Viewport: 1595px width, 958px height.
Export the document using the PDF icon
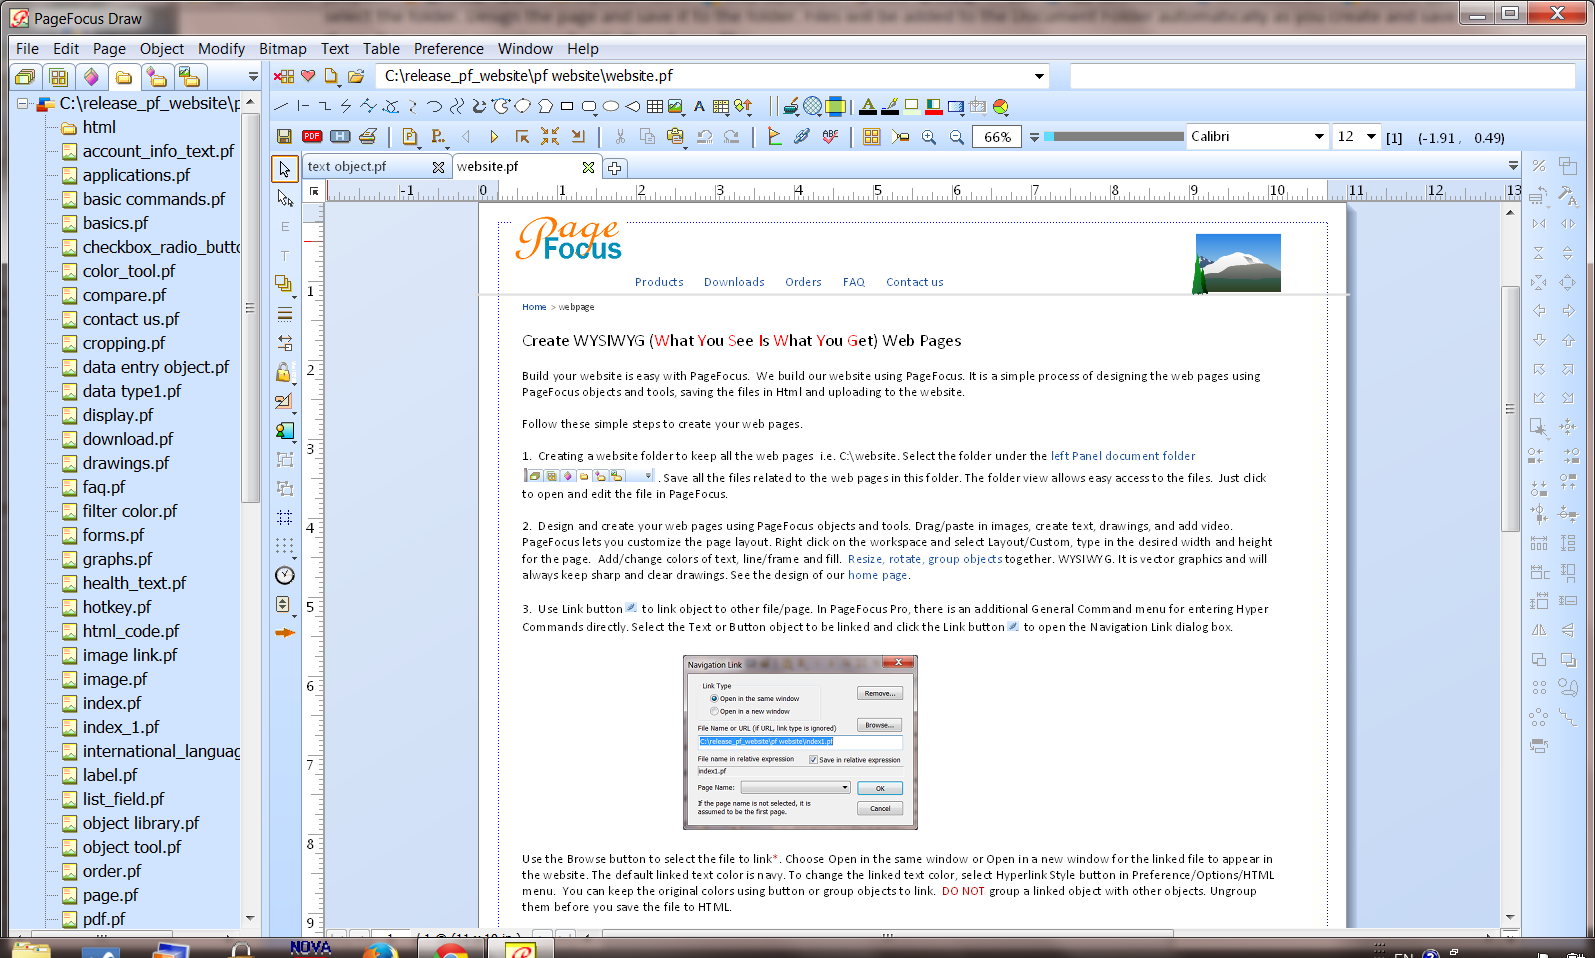coord(312,137)
